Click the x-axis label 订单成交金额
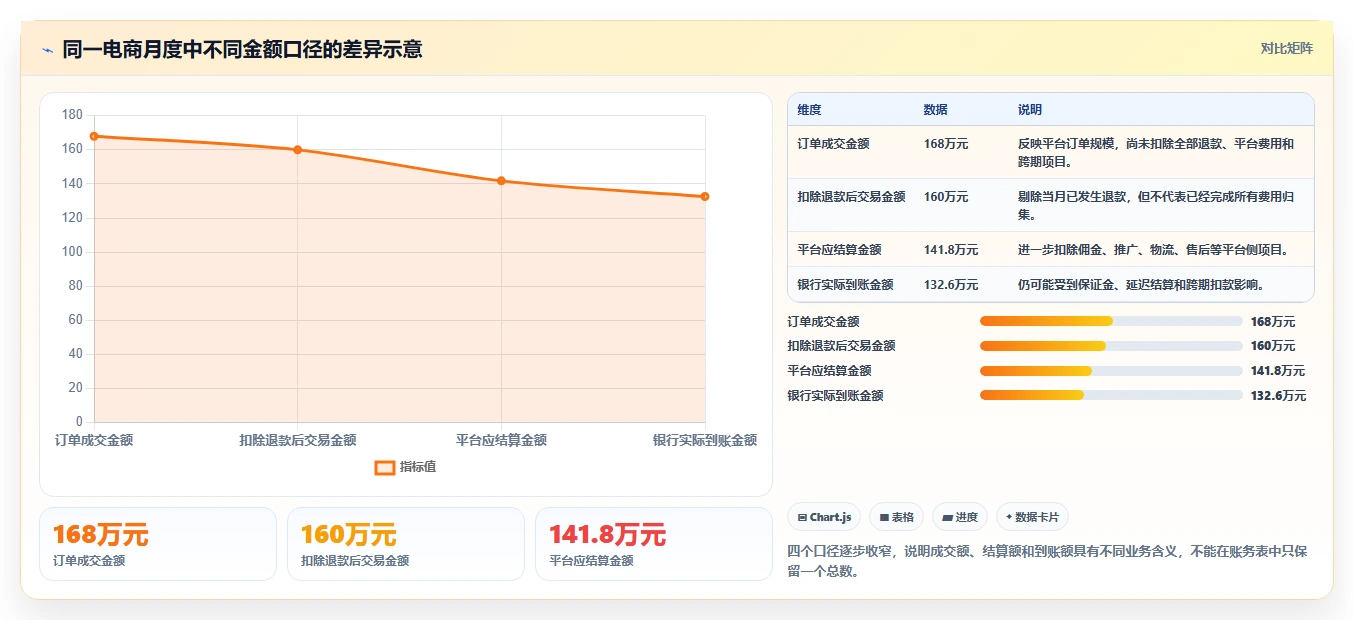 pyautogui.click(x=94, y=440)
